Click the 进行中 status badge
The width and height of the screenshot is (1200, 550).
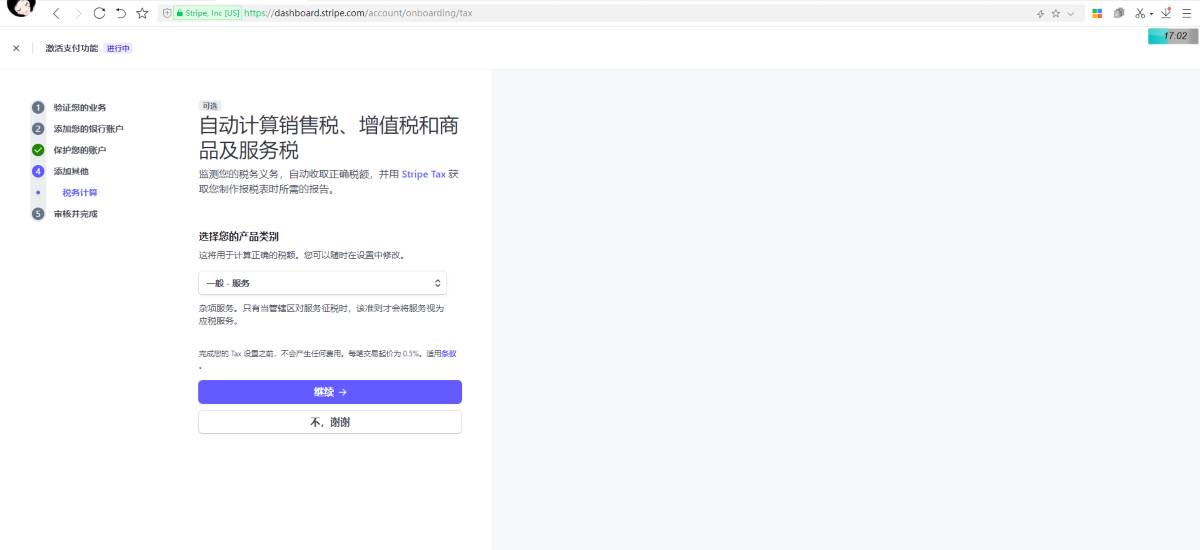[x=118, y=48]
